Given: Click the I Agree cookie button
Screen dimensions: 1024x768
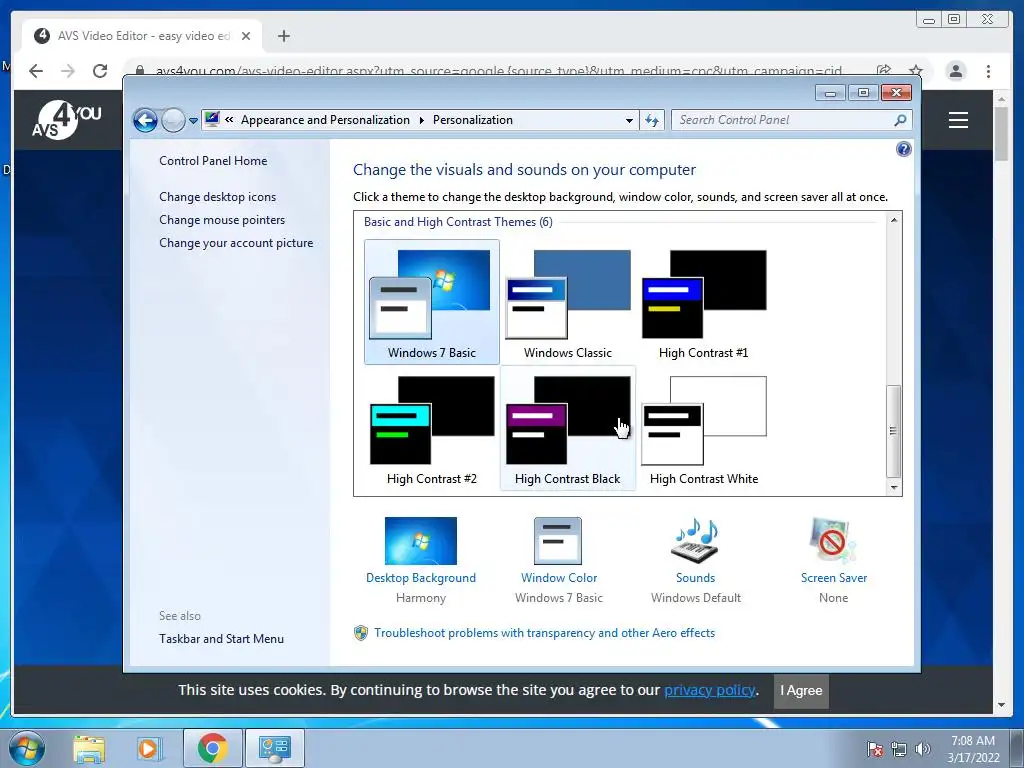Looking at the screenshot, I should [801, 691].
